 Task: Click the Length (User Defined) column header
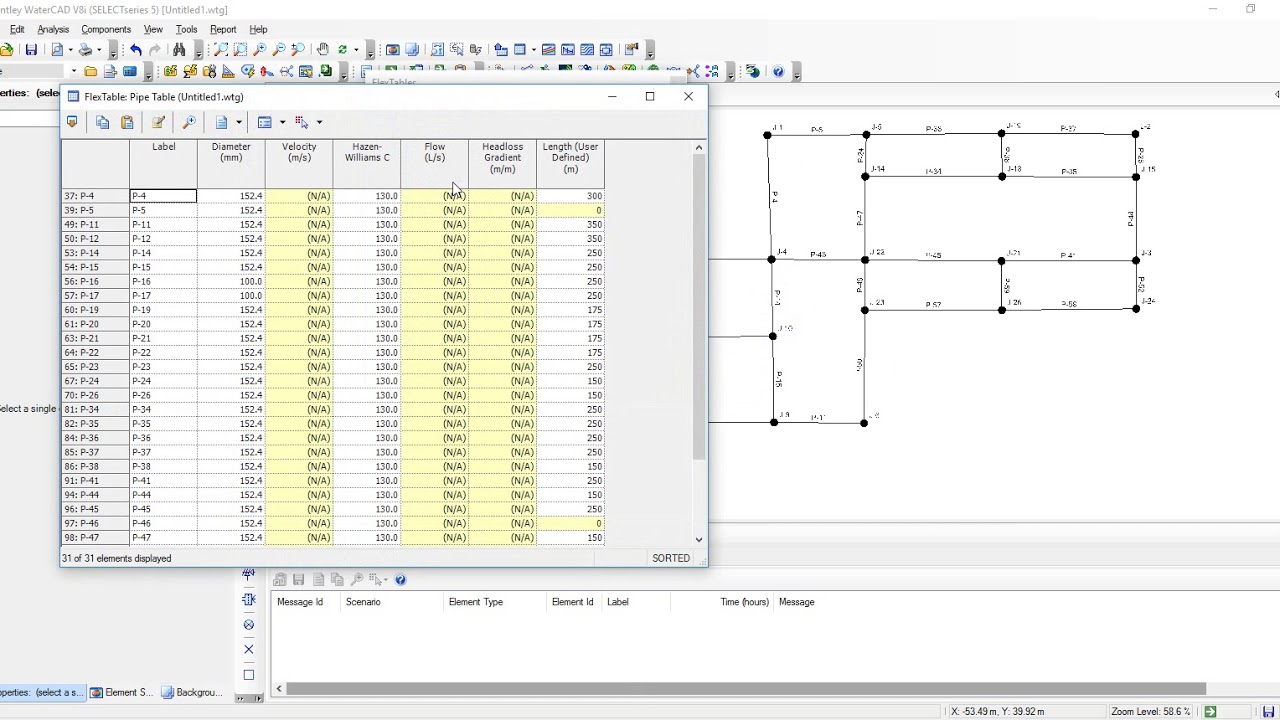570,163
